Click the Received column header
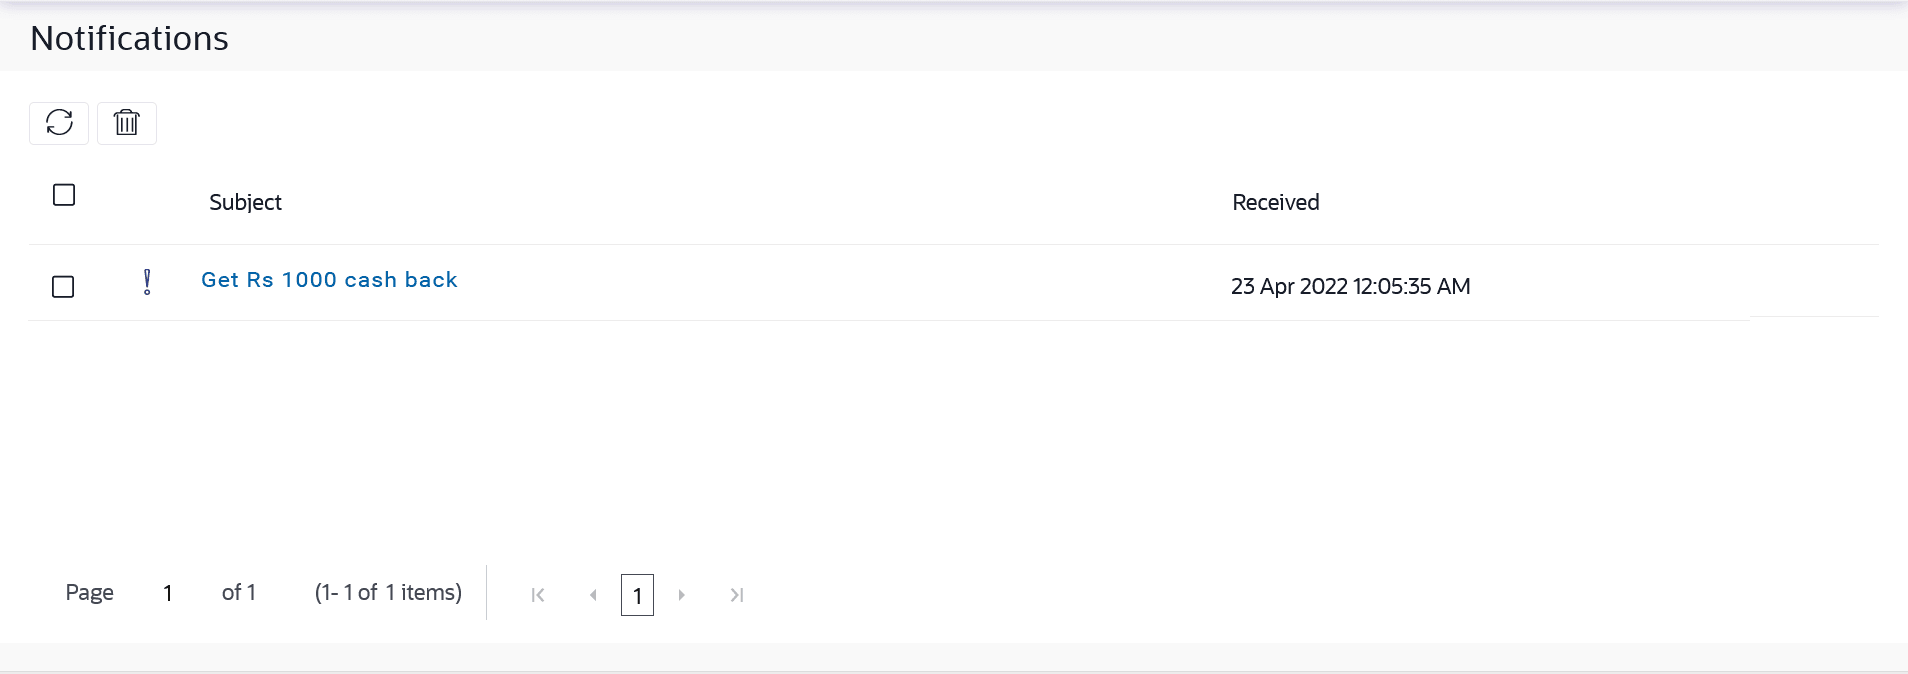This screenshot has height=674, width=1908. 1276,202
